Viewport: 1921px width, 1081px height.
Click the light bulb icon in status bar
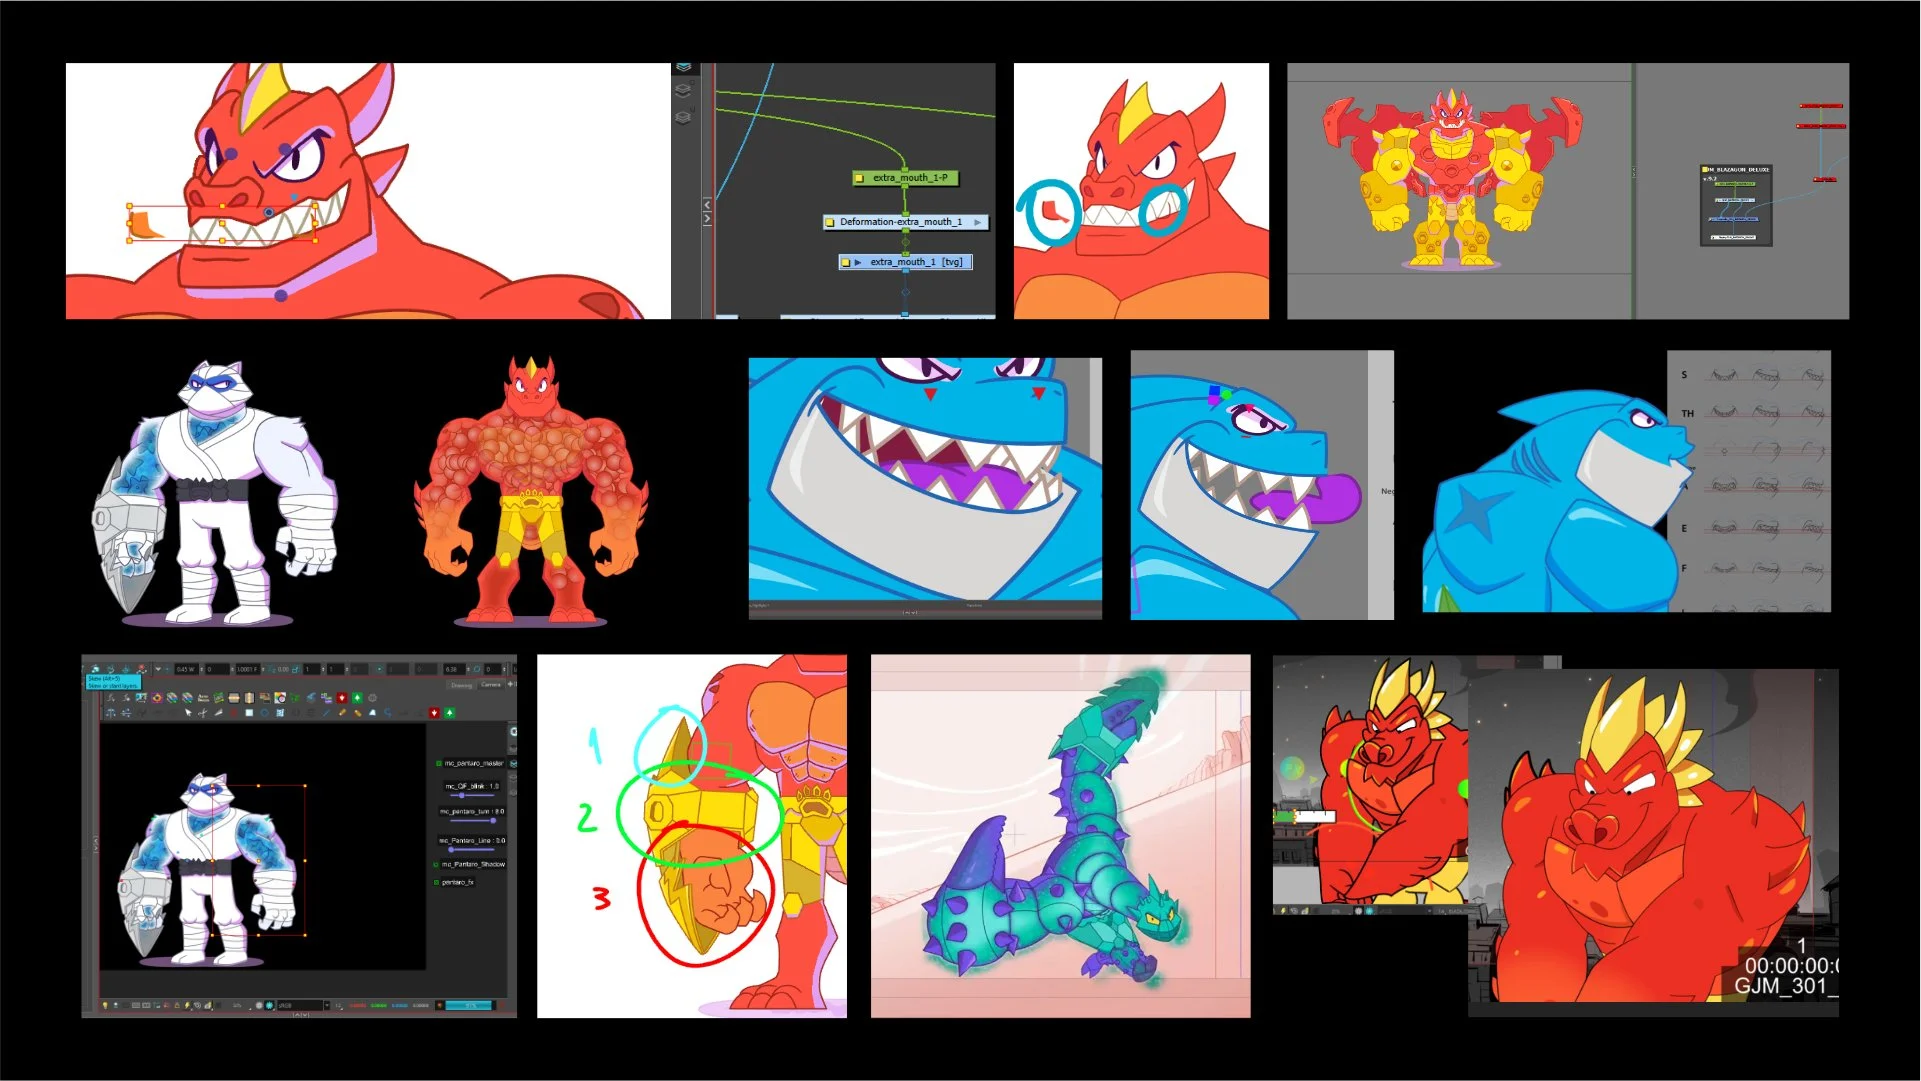[x=104, y=1005]
